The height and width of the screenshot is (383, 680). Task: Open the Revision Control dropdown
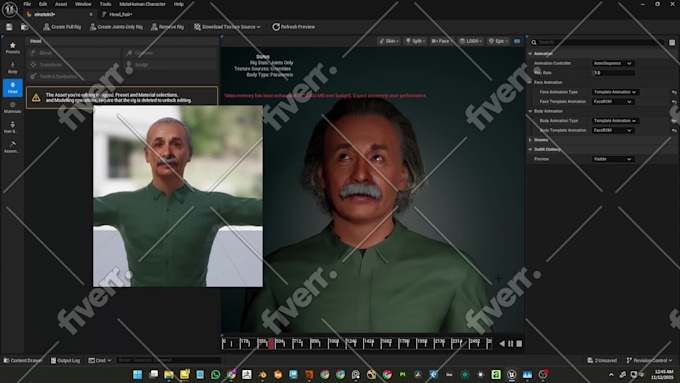649,360
